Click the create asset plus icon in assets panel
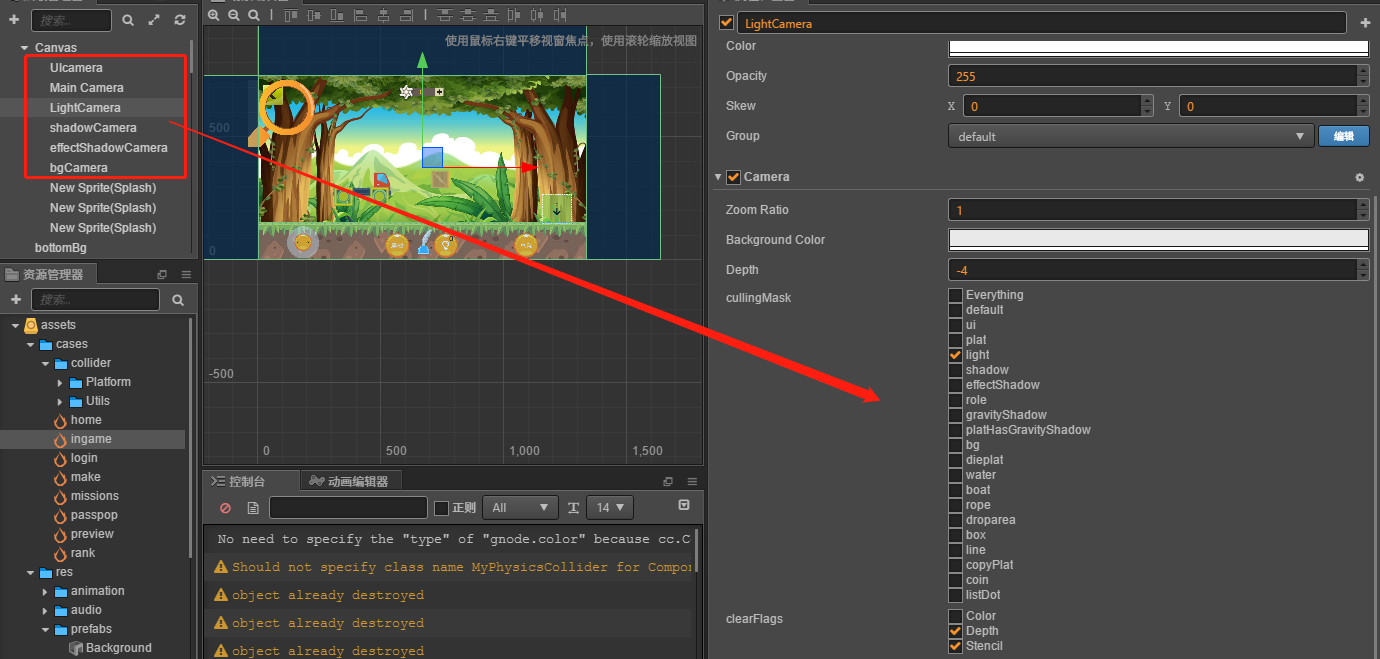 15,299
